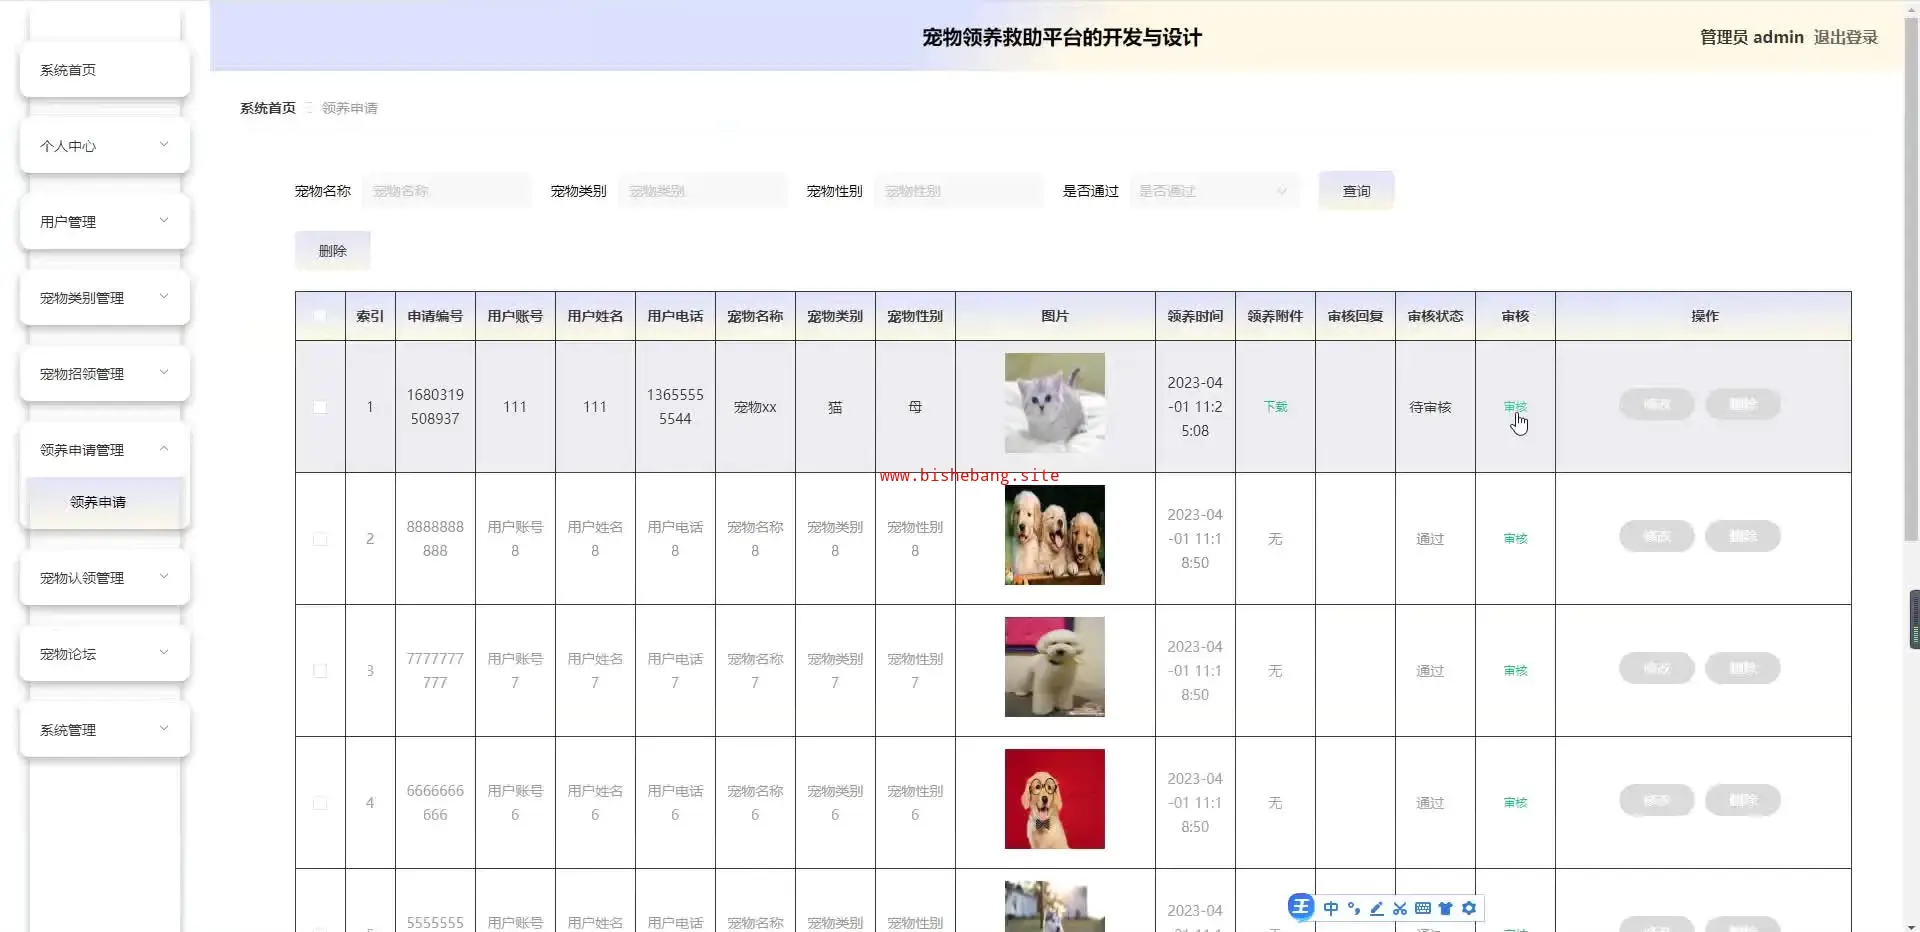Image resolution: width=1920 pixels, height=932 pixels.
Task: Click row delete button in the 6666666666 row
Action: (x=1743, y=800)
